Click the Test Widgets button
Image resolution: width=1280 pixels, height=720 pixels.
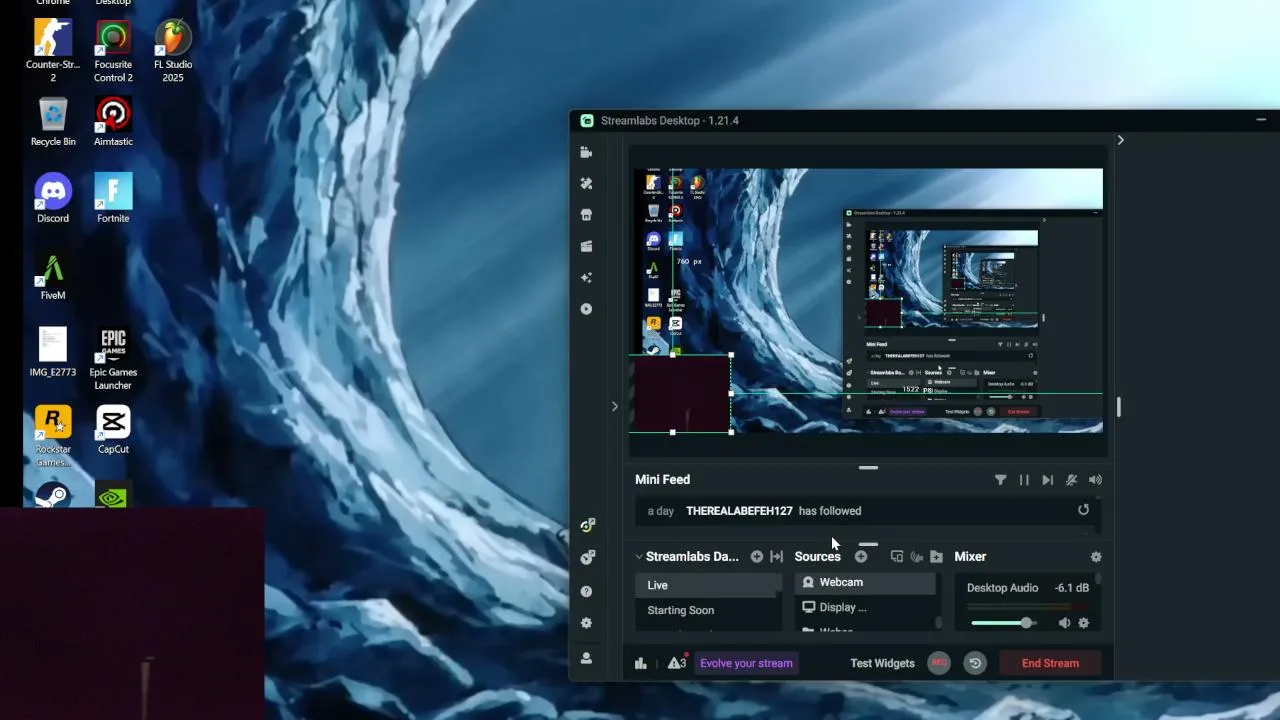882,663
